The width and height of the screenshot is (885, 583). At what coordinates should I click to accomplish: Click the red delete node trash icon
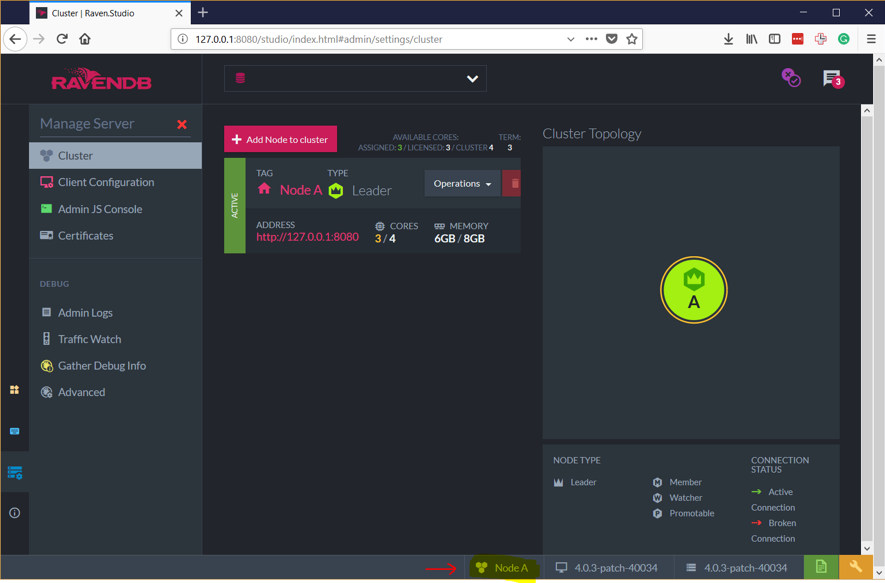point(512,183)
